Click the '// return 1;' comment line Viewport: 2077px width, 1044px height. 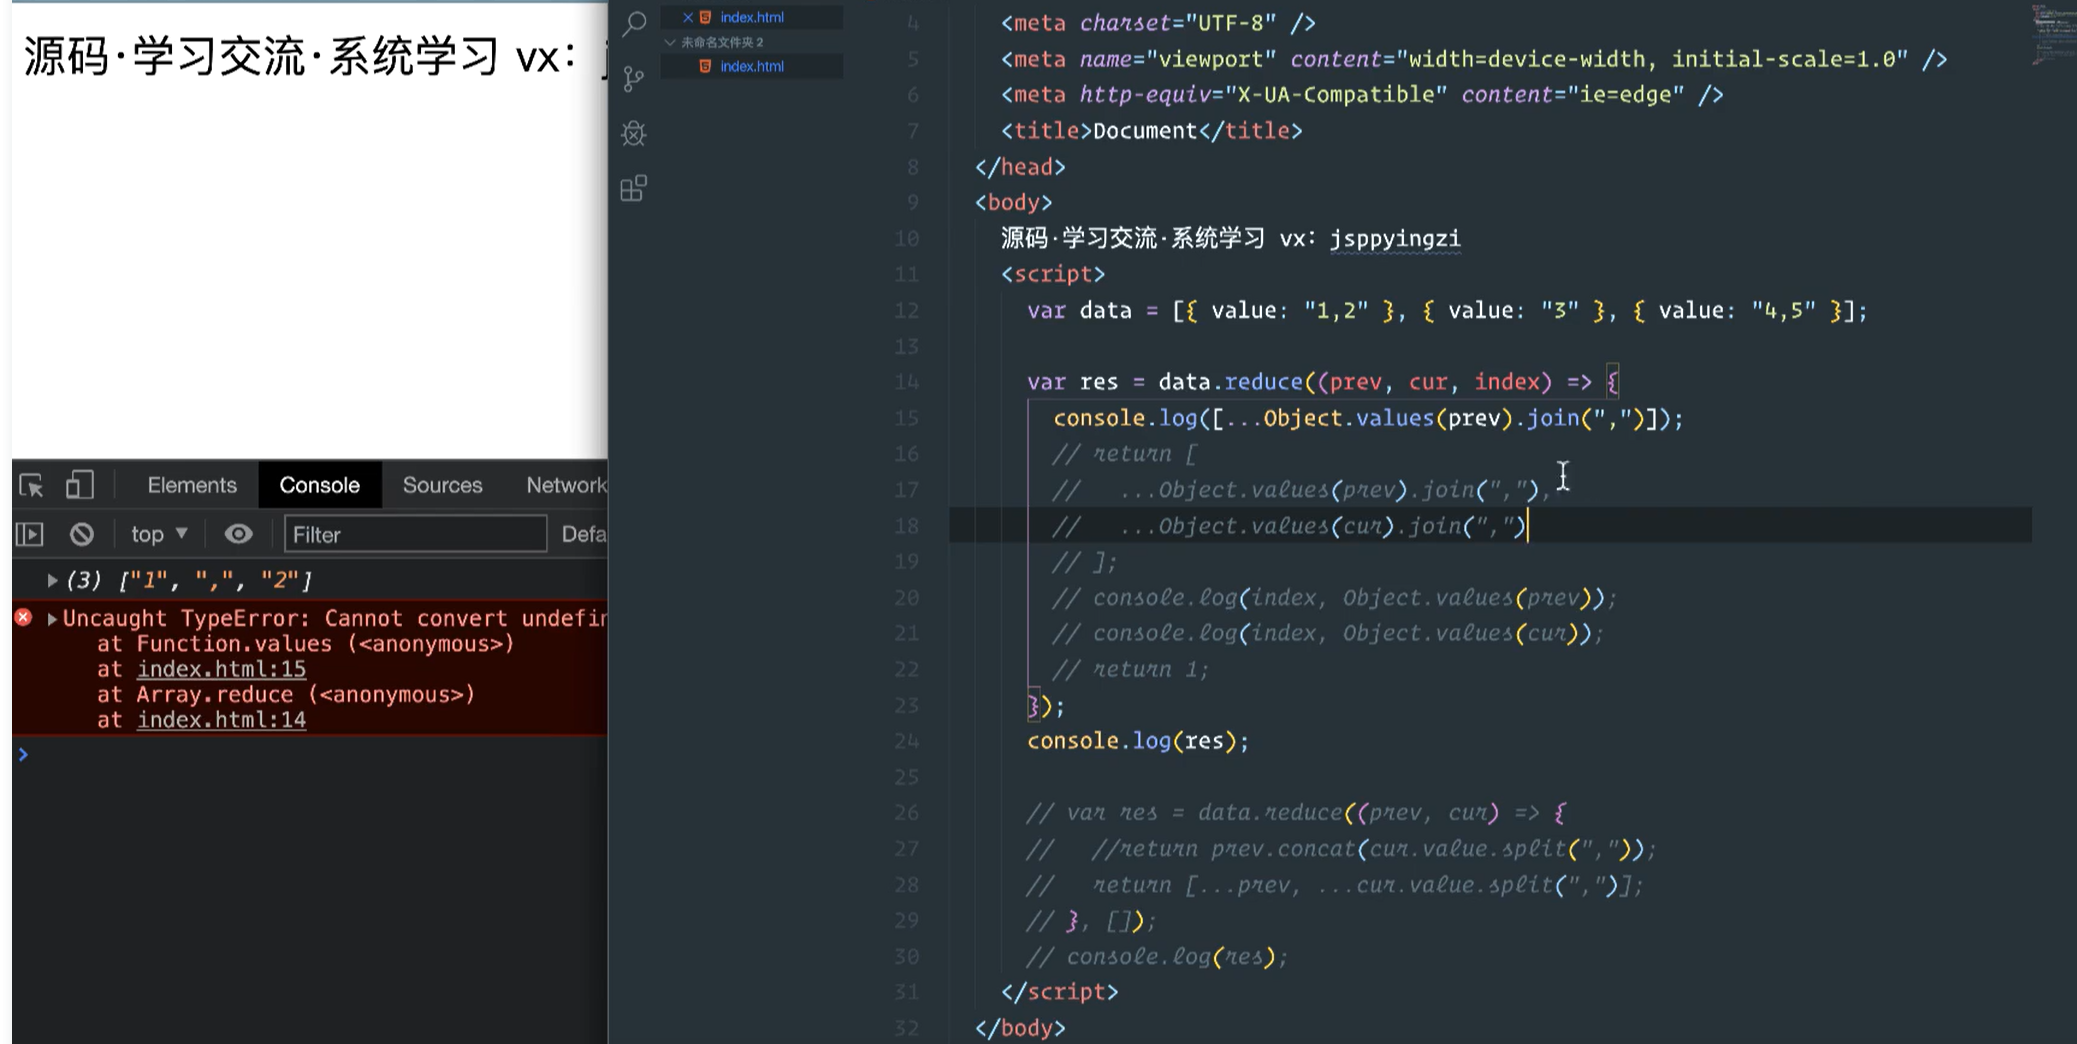tap(1130, 670)
